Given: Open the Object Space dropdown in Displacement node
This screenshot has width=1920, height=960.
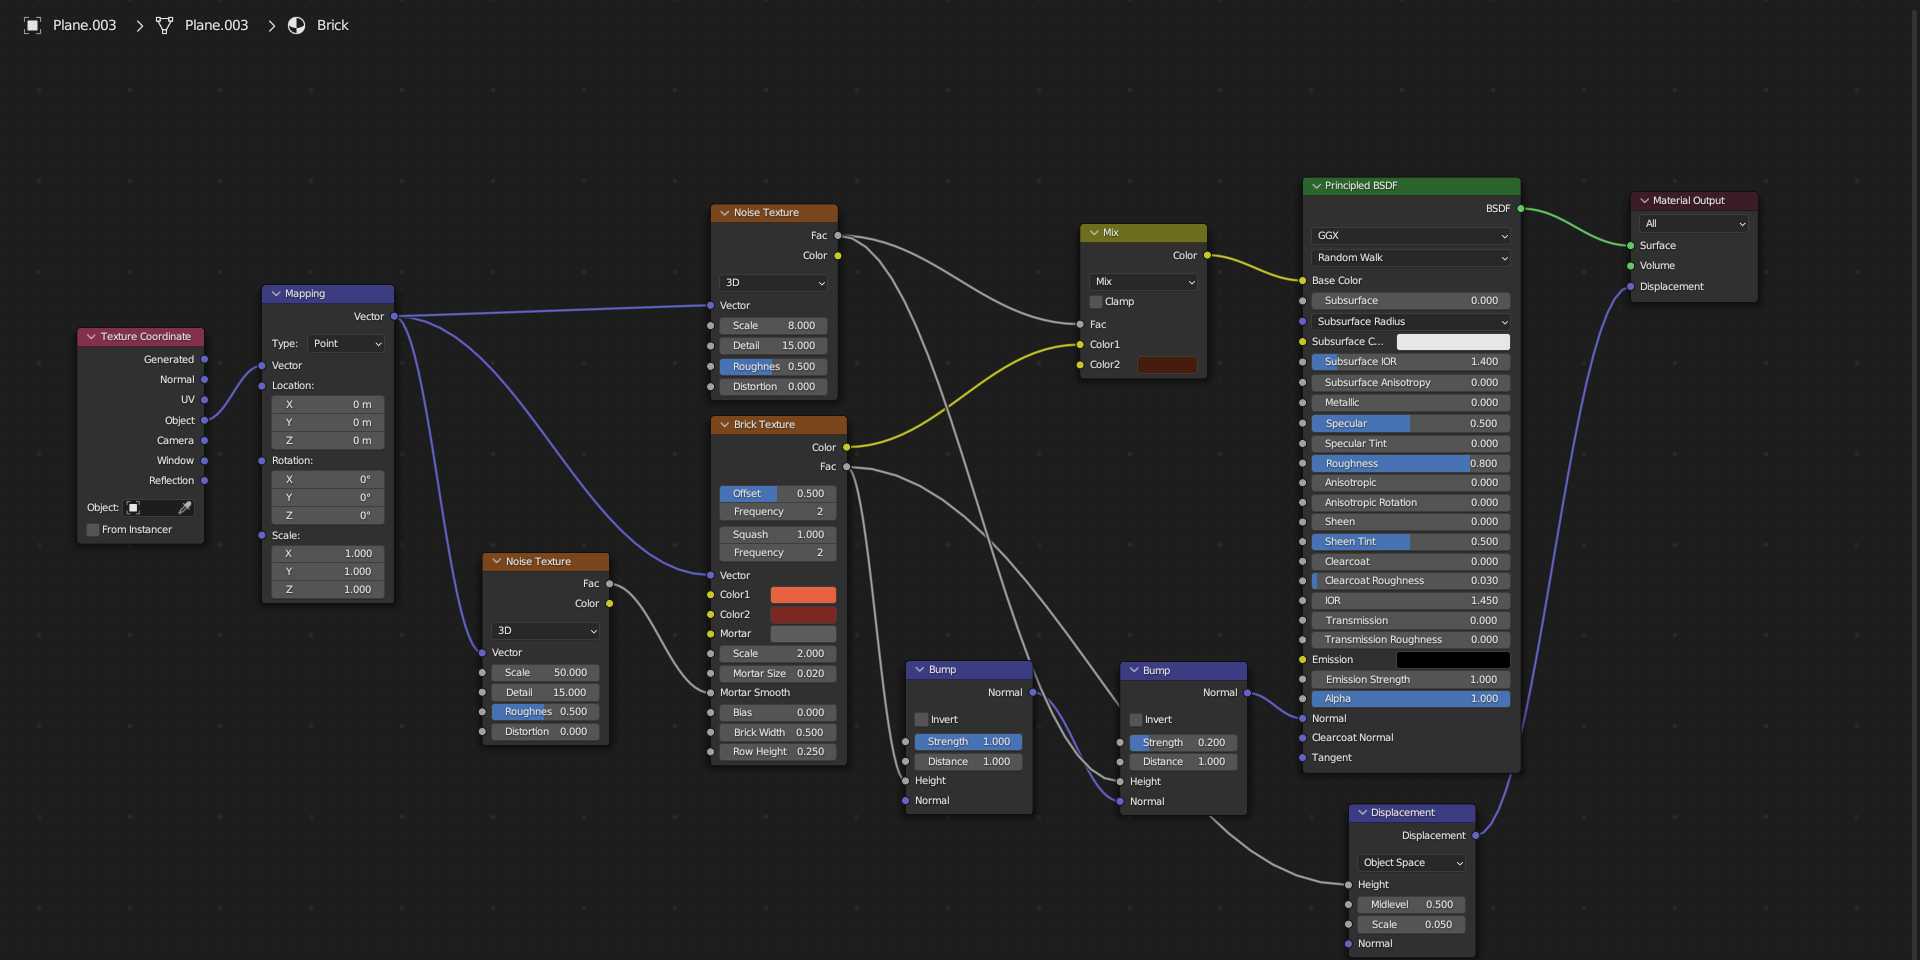Looking at the screenshot, I should point(1412,863).
